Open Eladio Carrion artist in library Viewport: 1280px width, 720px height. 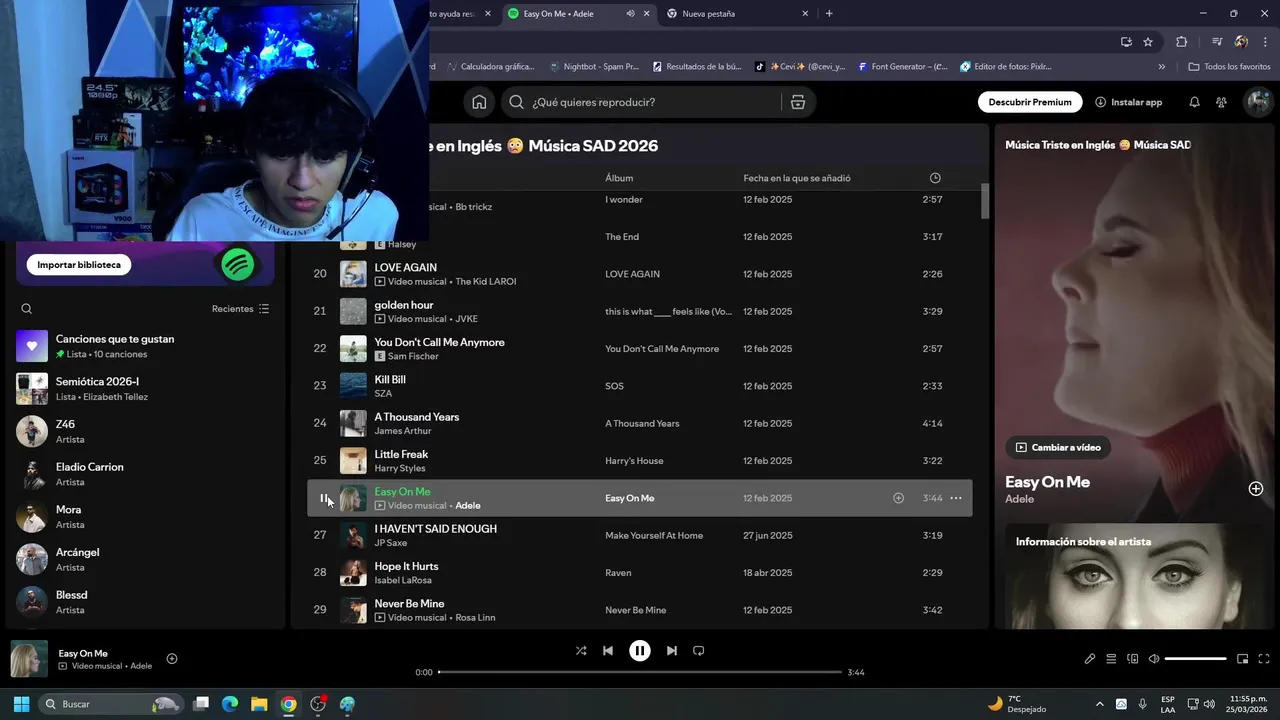[x=144, y=474]
